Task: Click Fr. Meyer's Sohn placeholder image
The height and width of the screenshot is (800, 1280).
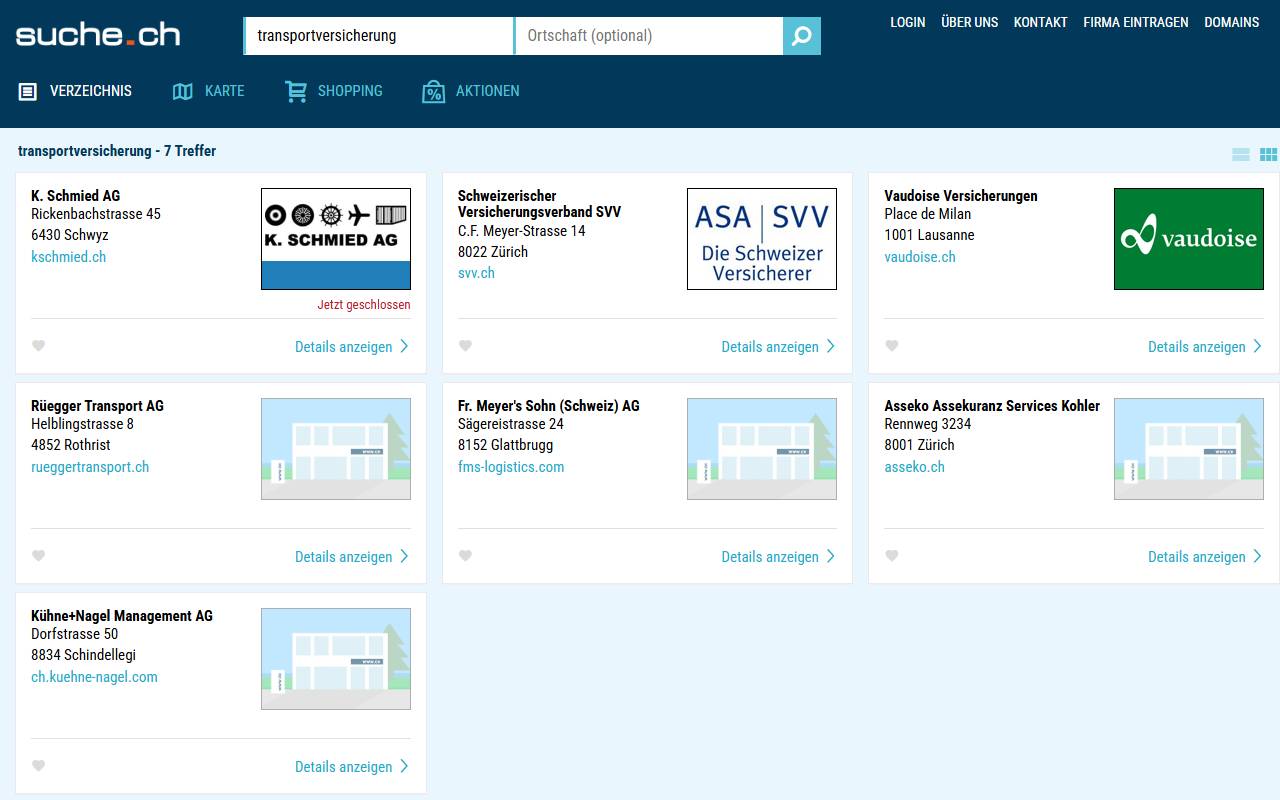Action: (762, 449)
